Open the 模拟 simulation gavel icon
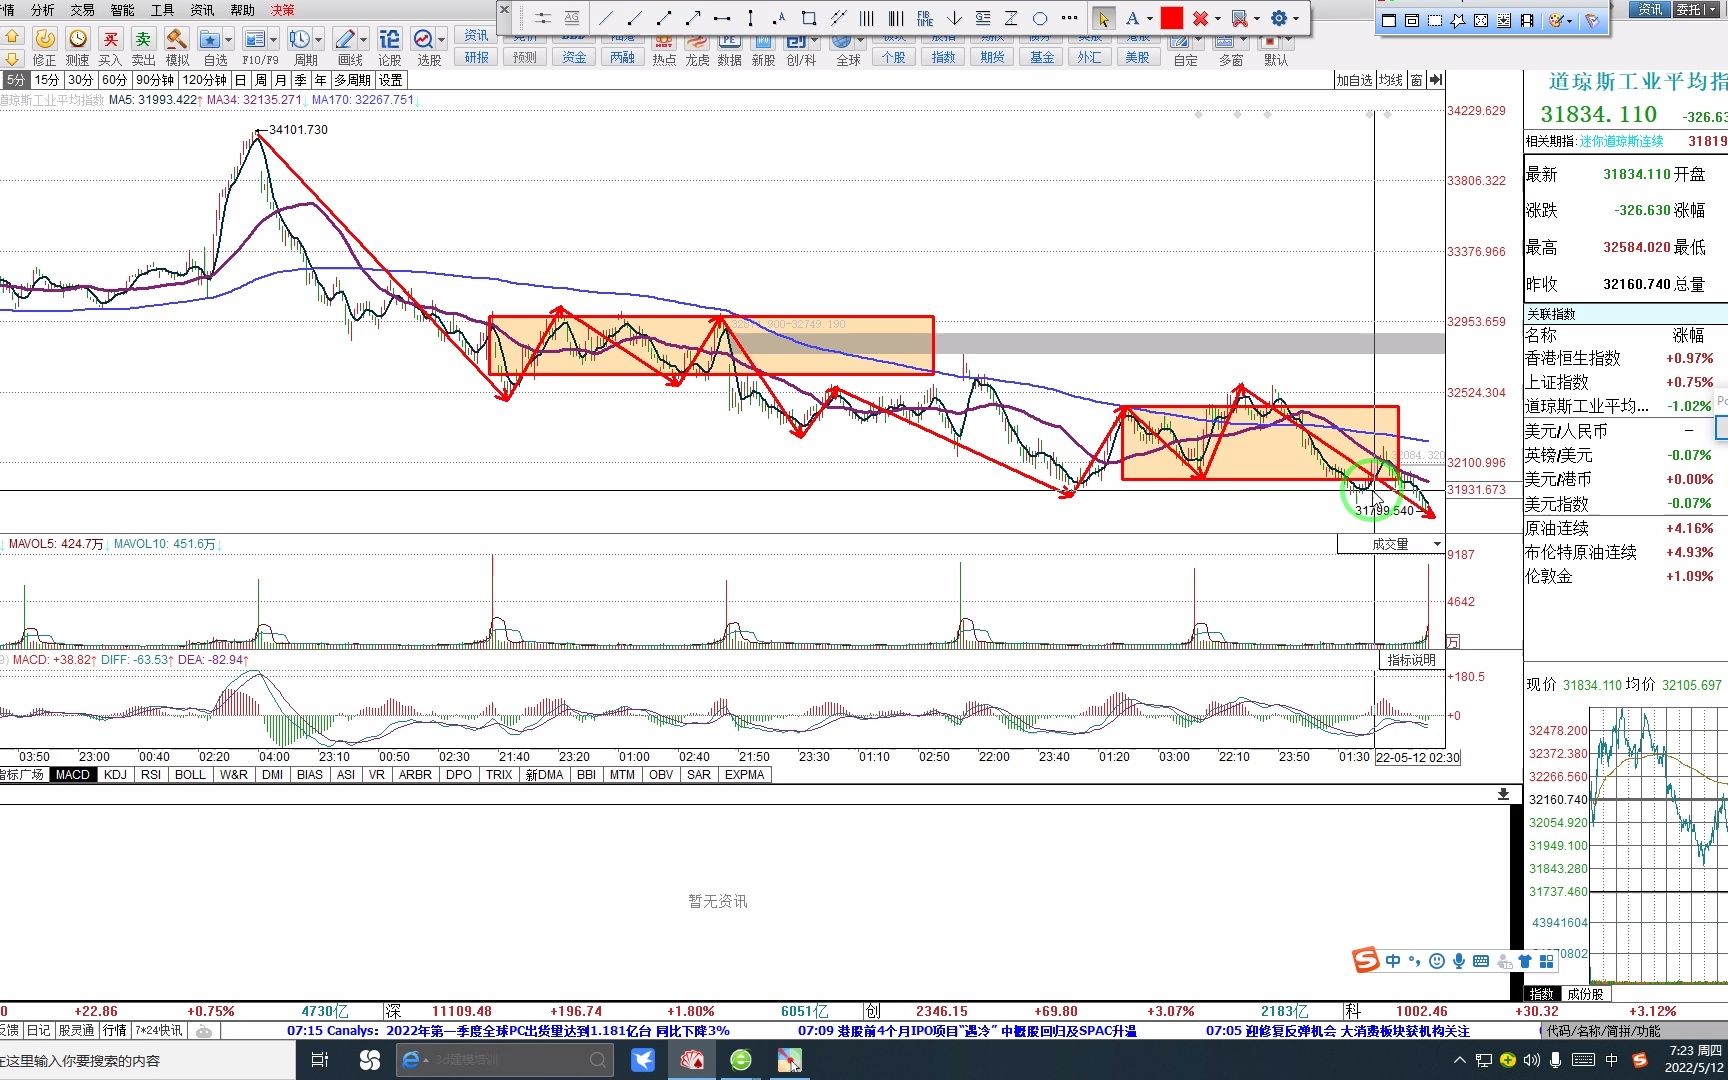 click(176, 39)
